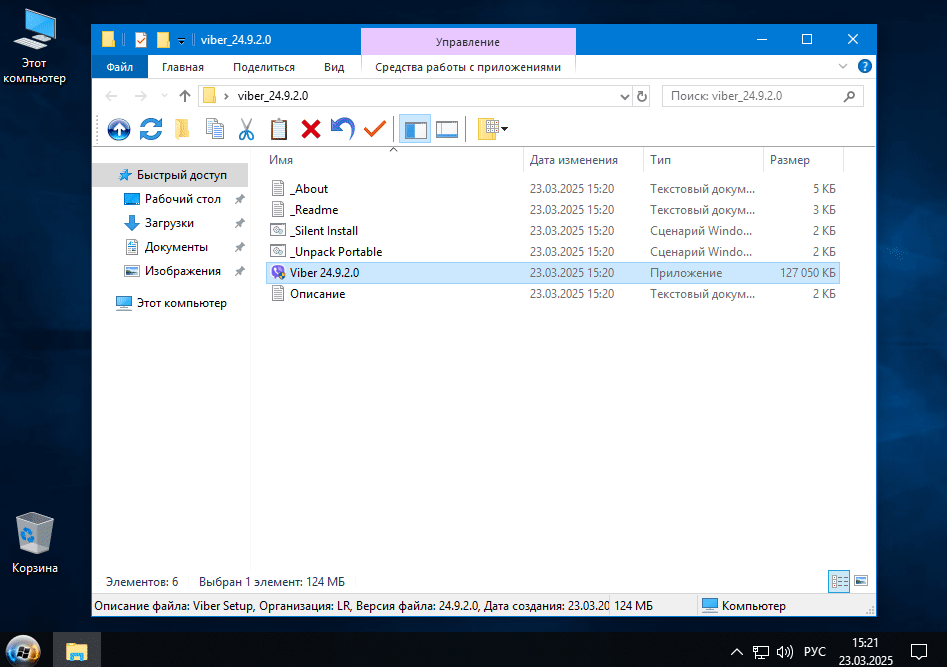Image resolution: width=947 pixels, height=667 pixels.
Task: Expand the address bar history dropdown
Action: coord(625,96)
